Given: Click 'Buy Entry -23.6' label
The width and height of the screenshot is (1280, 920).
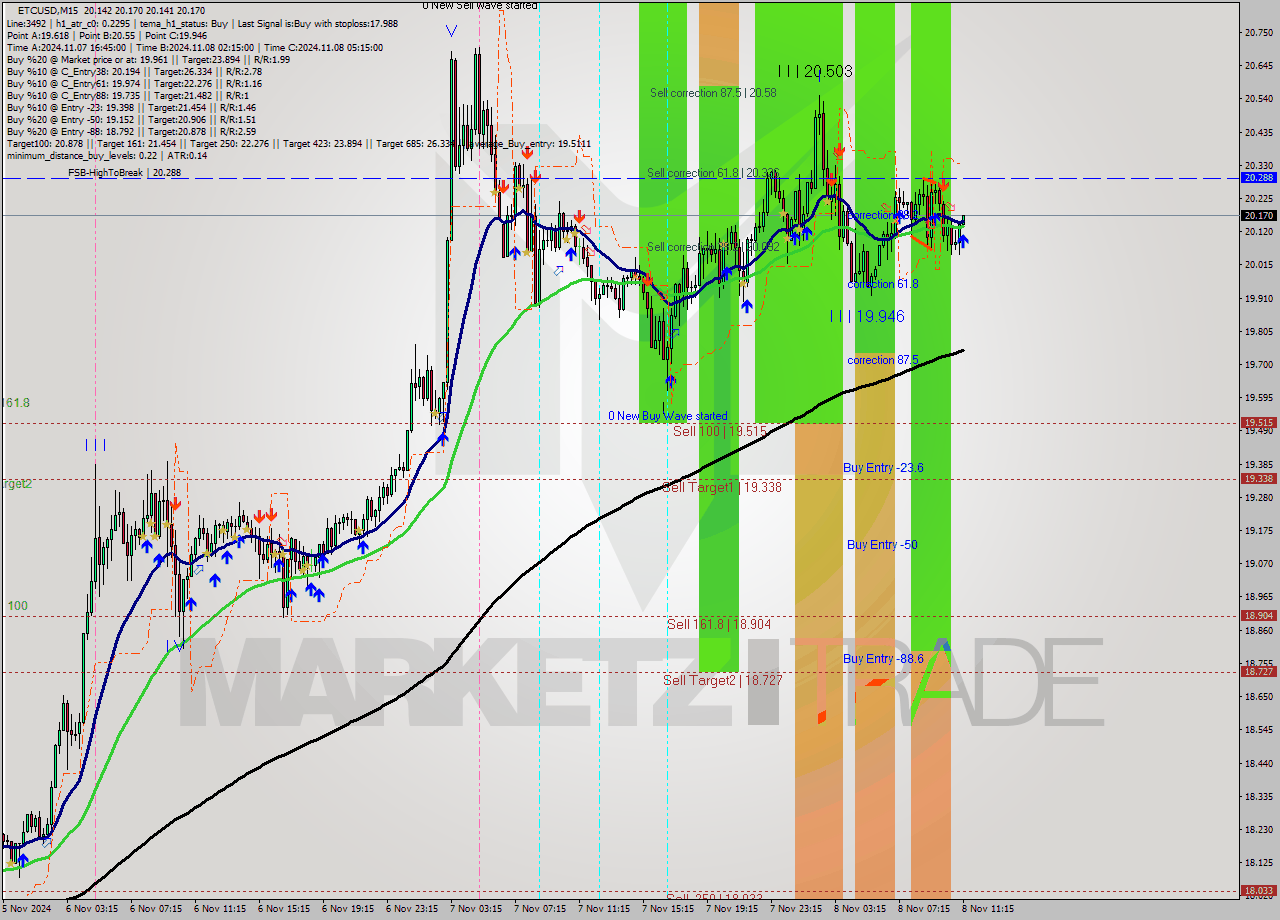Looking at the screenshot, I should click(x=883, y=468).
